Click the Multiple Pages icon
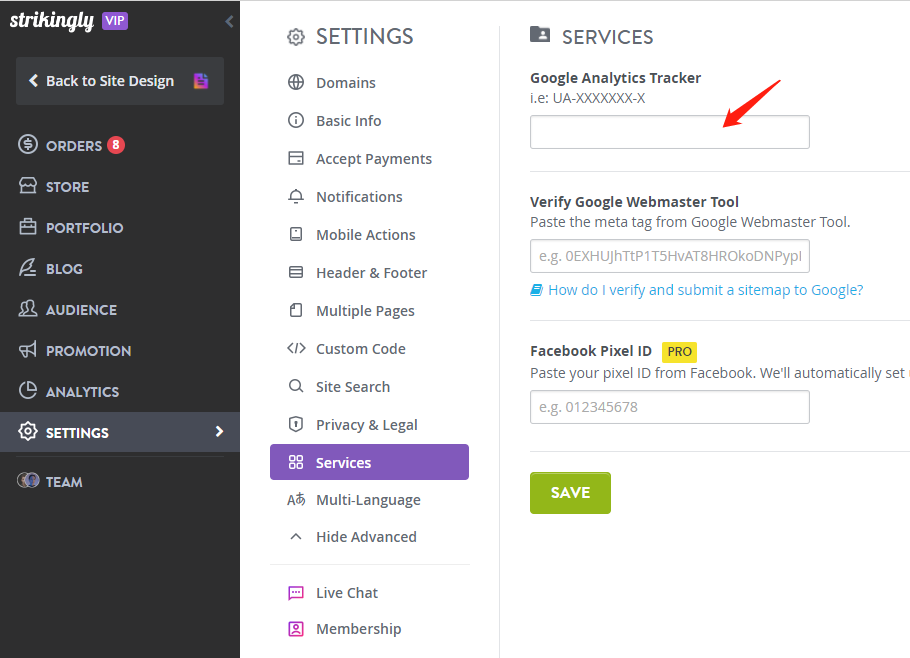 296,310
